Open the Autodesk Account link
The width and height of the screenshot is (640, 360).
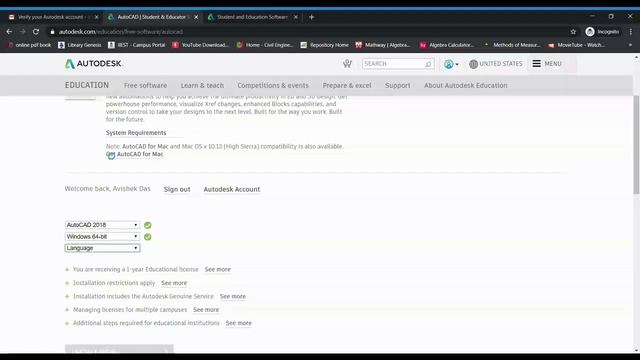[231, 189]
